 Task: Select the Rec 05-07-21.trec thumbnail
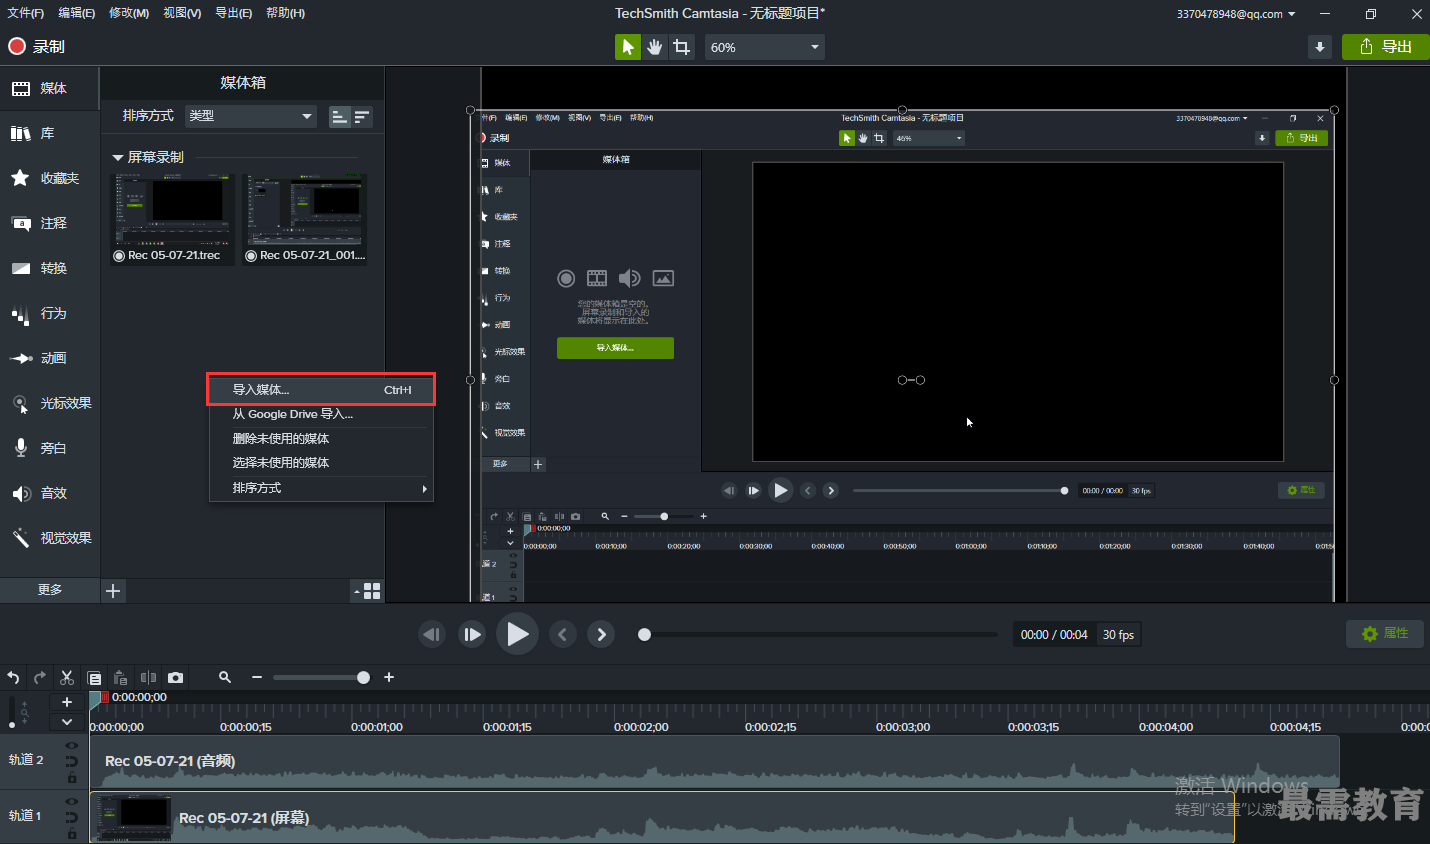click(x=173, y=219)
